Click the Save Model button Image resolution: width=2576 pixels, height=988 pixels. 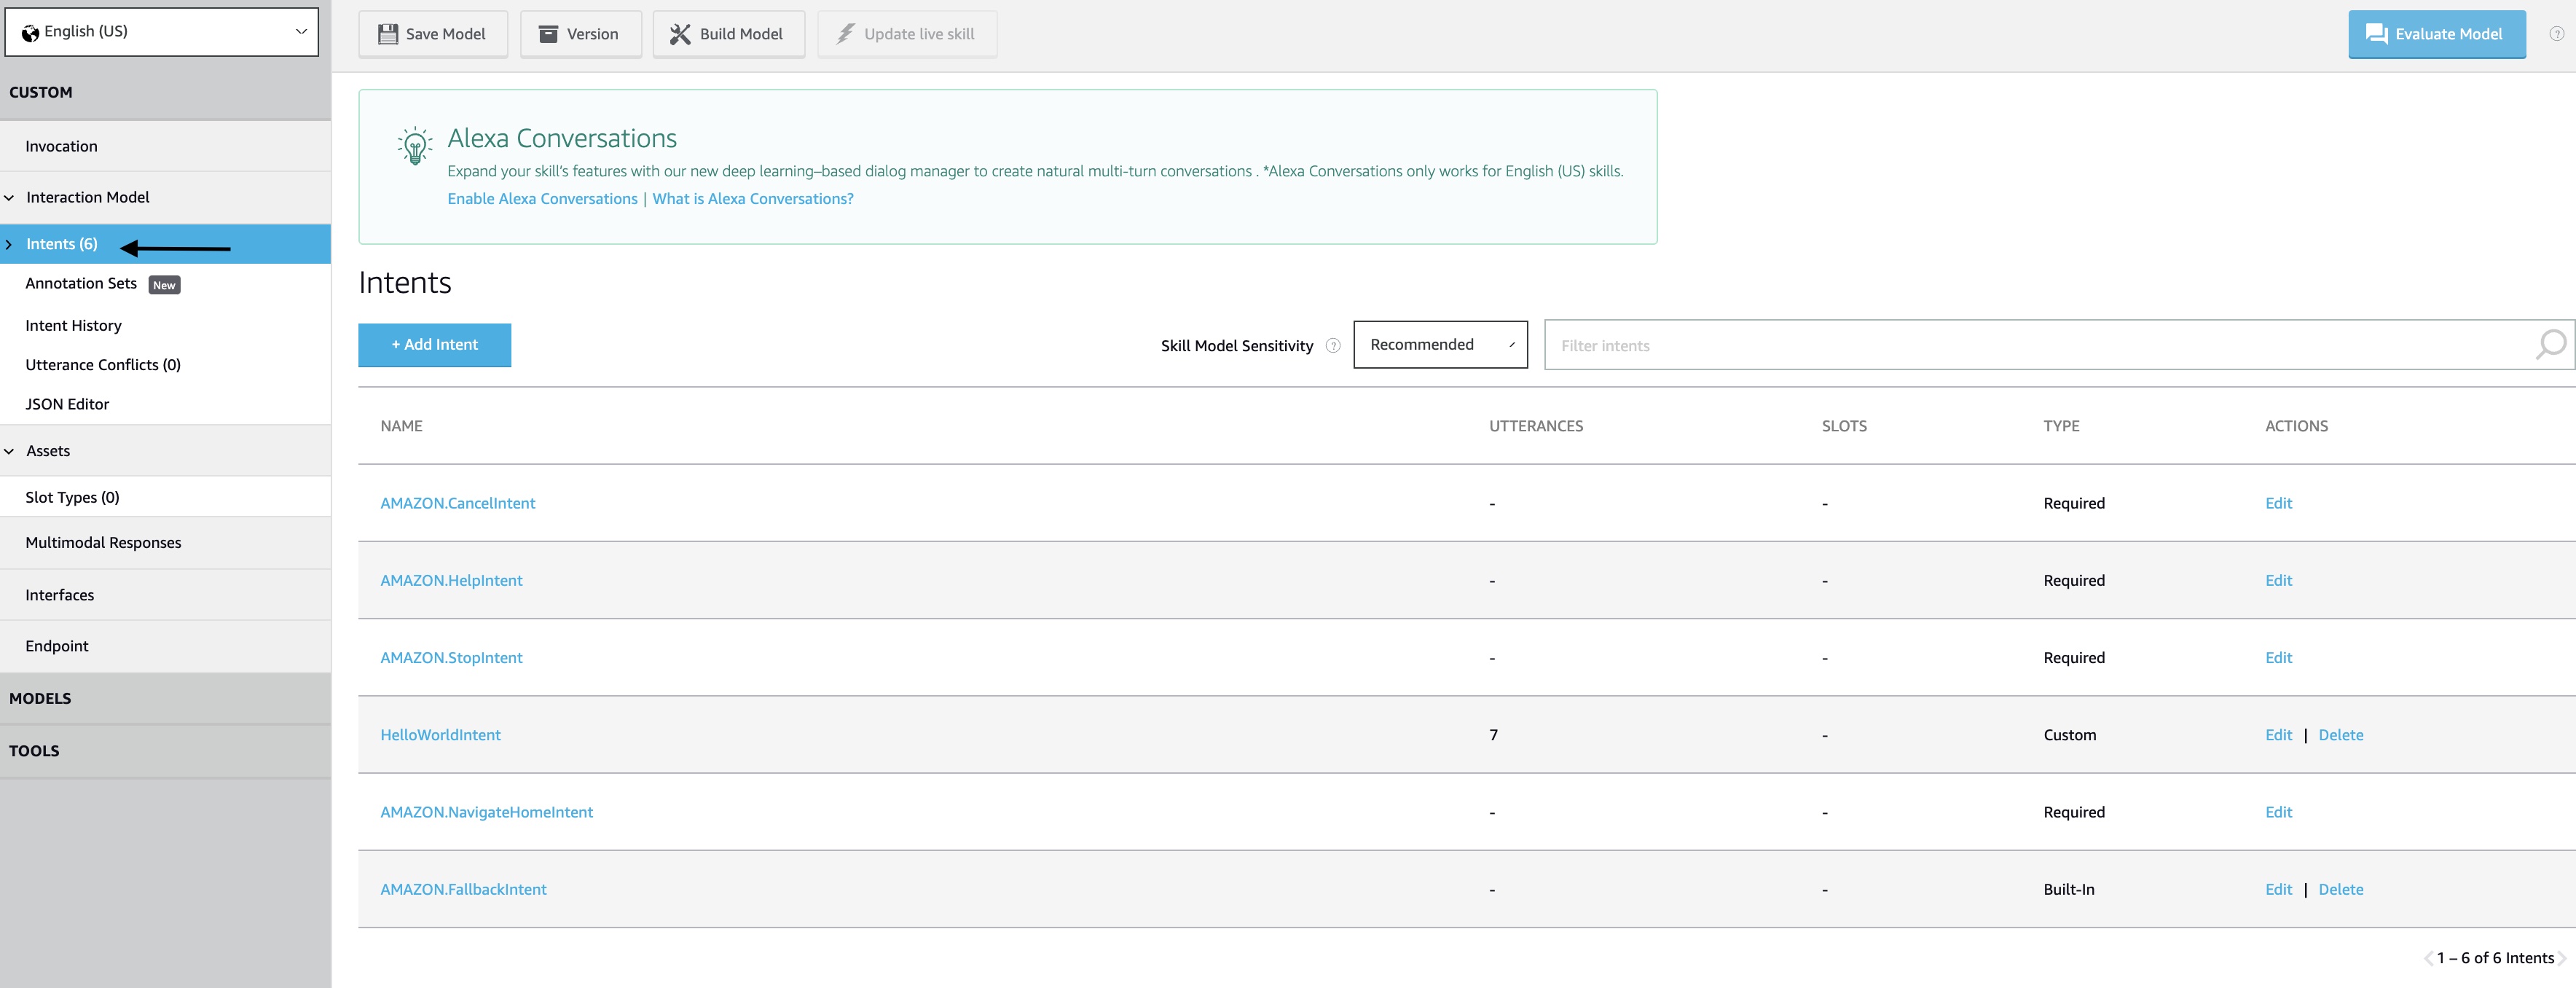click(x=433, y=34)
